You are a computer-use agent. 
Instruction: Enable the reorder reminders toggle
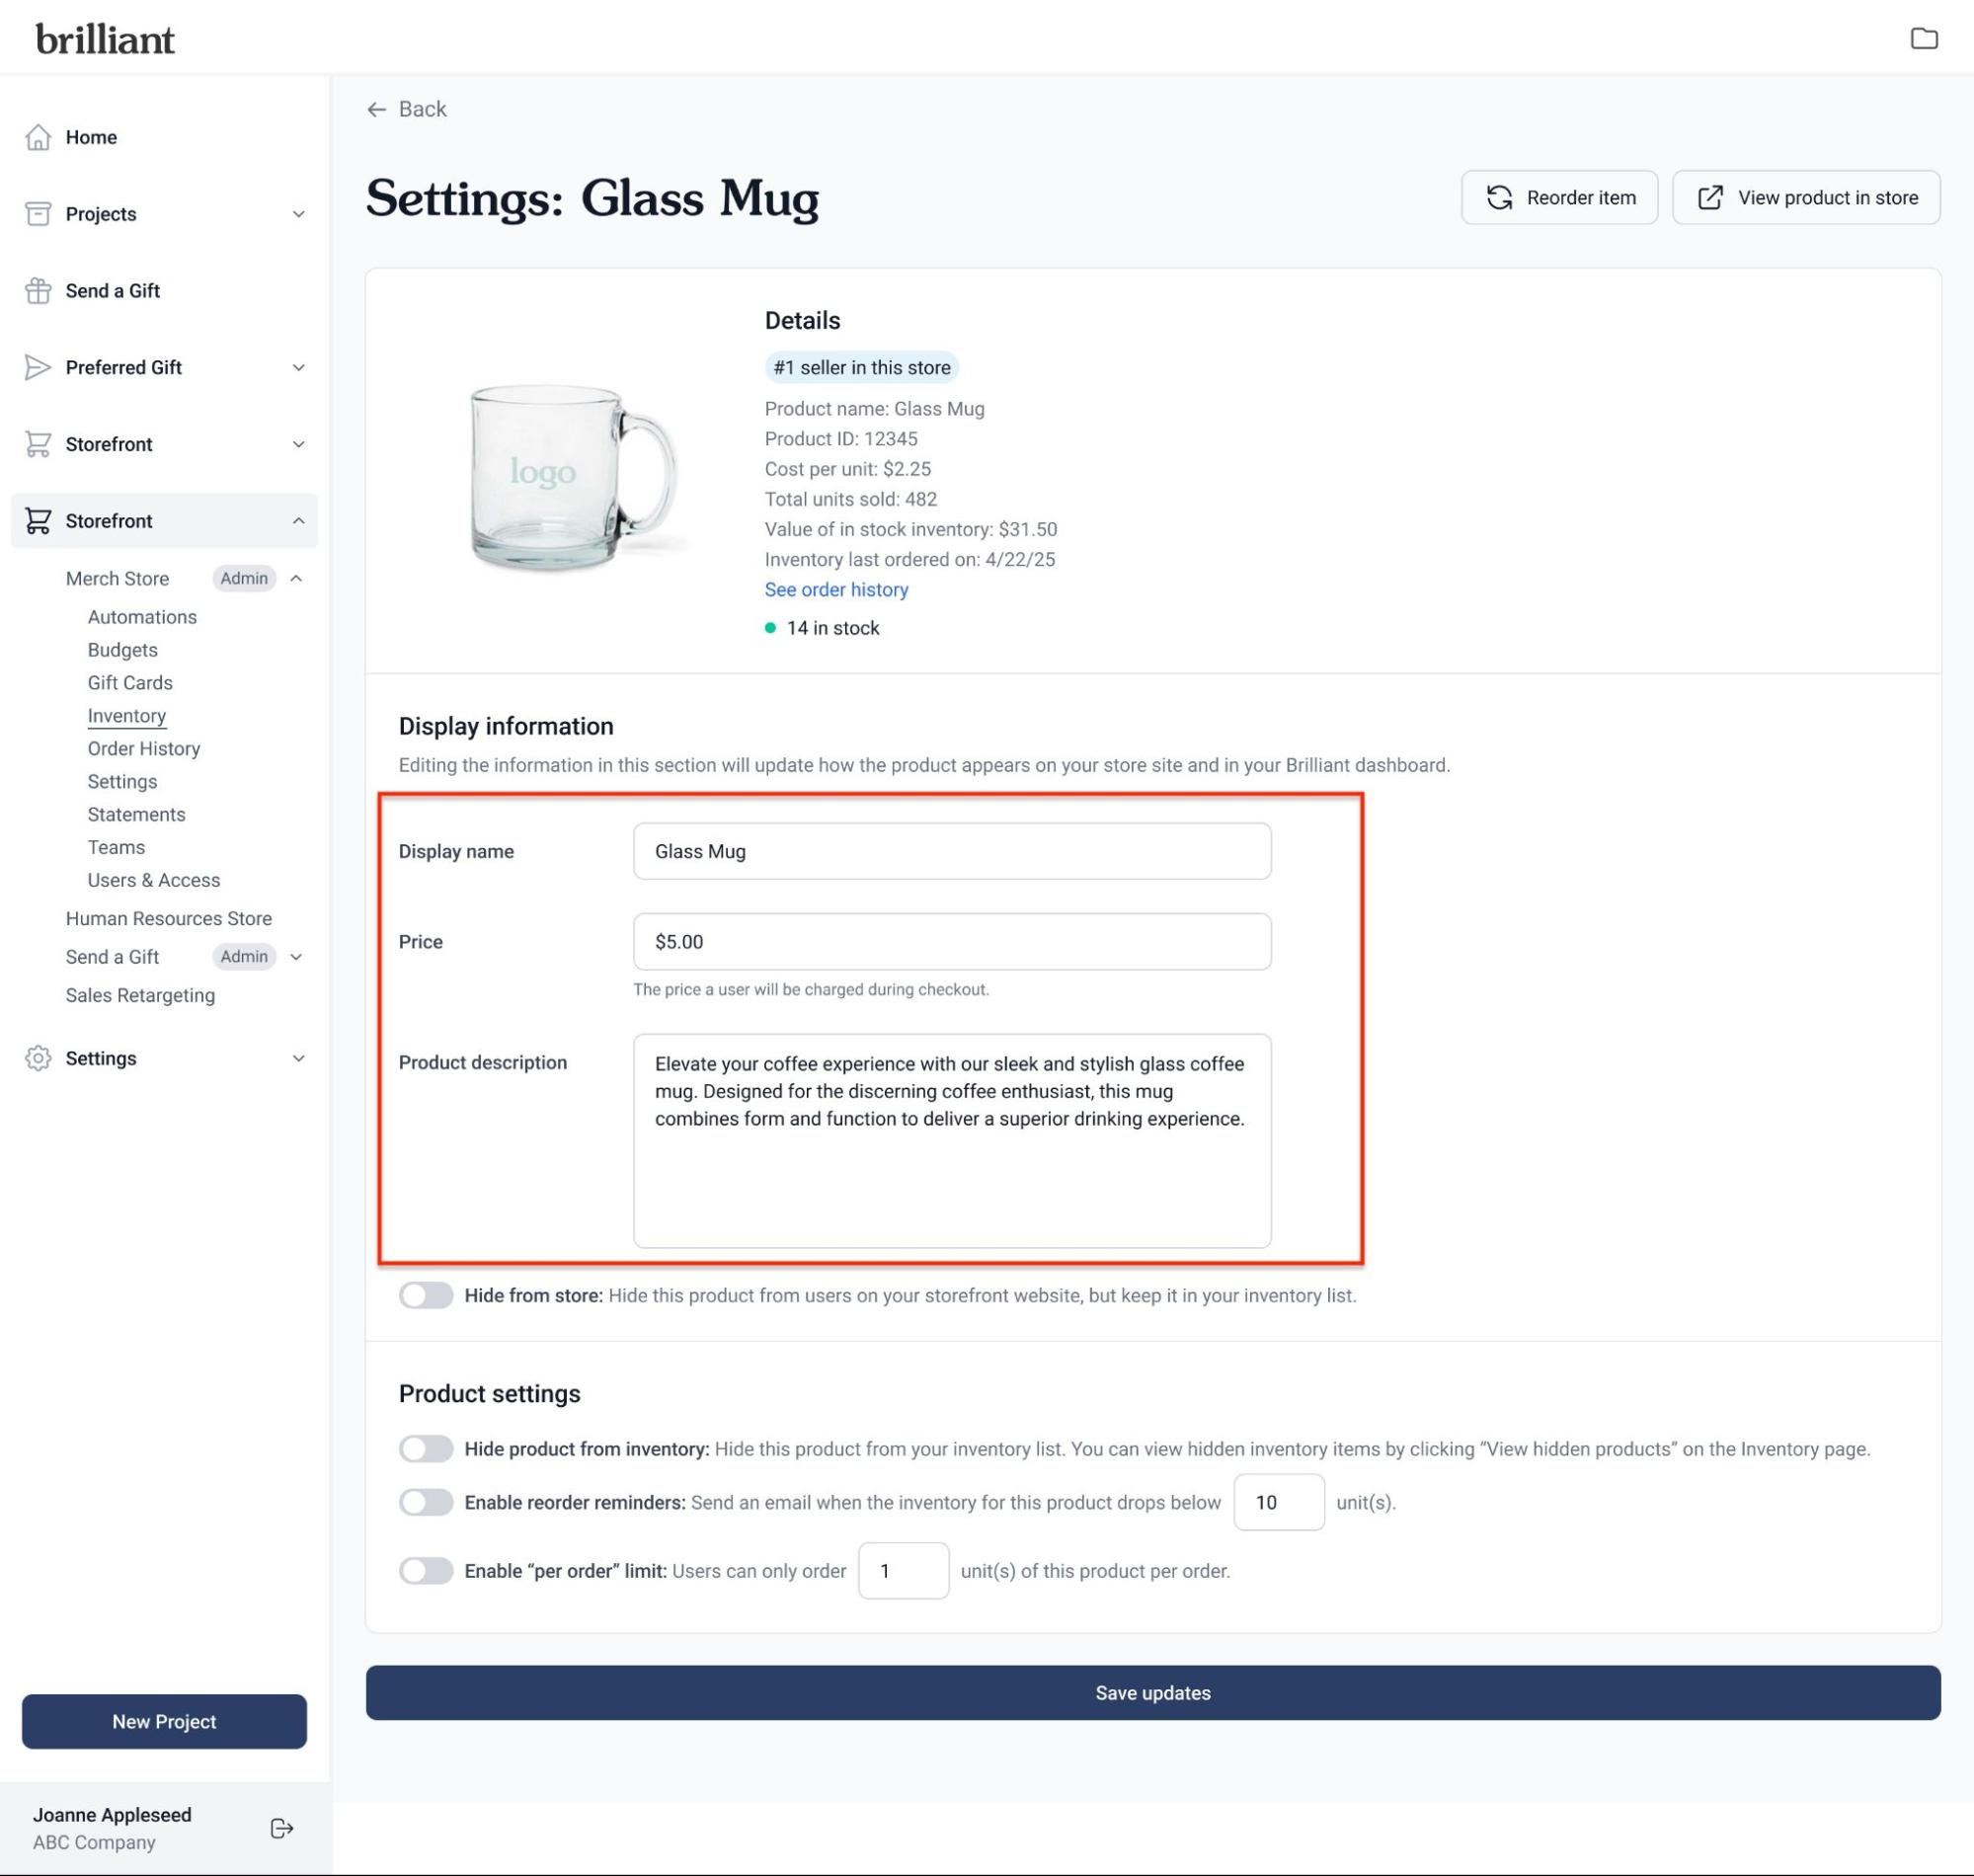coord(426,1502)
